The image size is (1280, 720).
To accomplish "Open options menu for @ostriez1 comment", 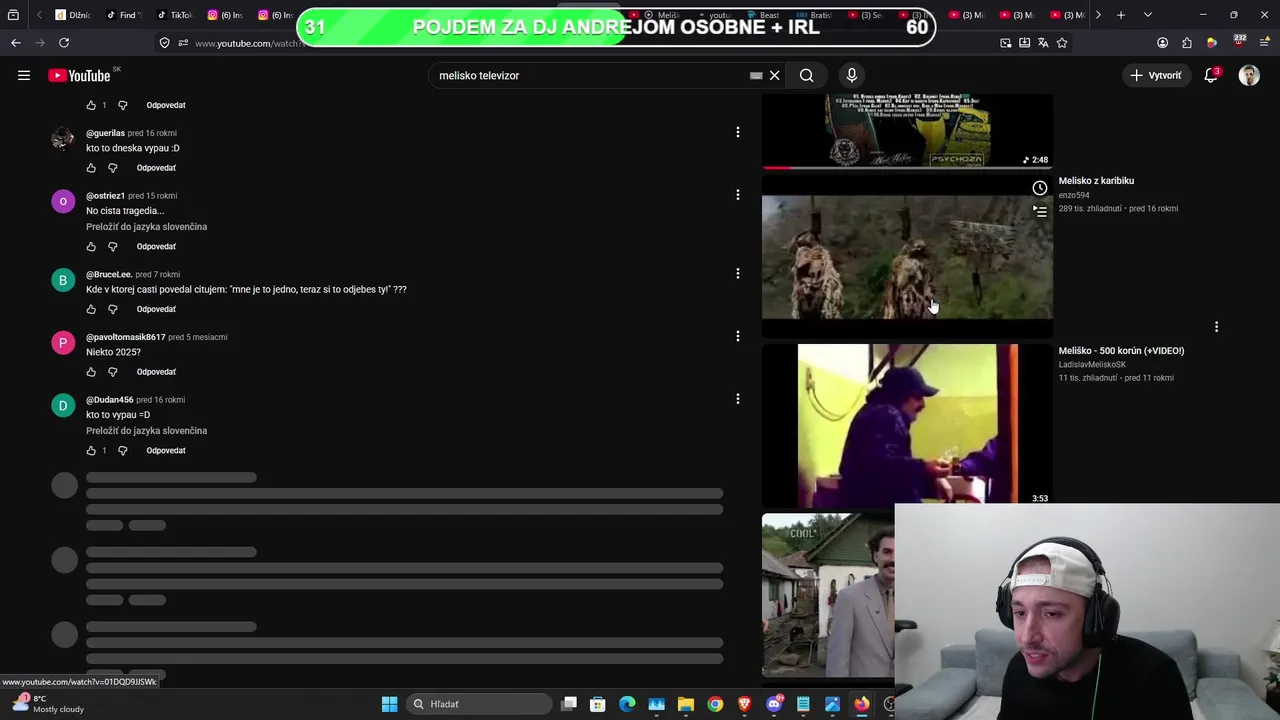I will point(738,195).
